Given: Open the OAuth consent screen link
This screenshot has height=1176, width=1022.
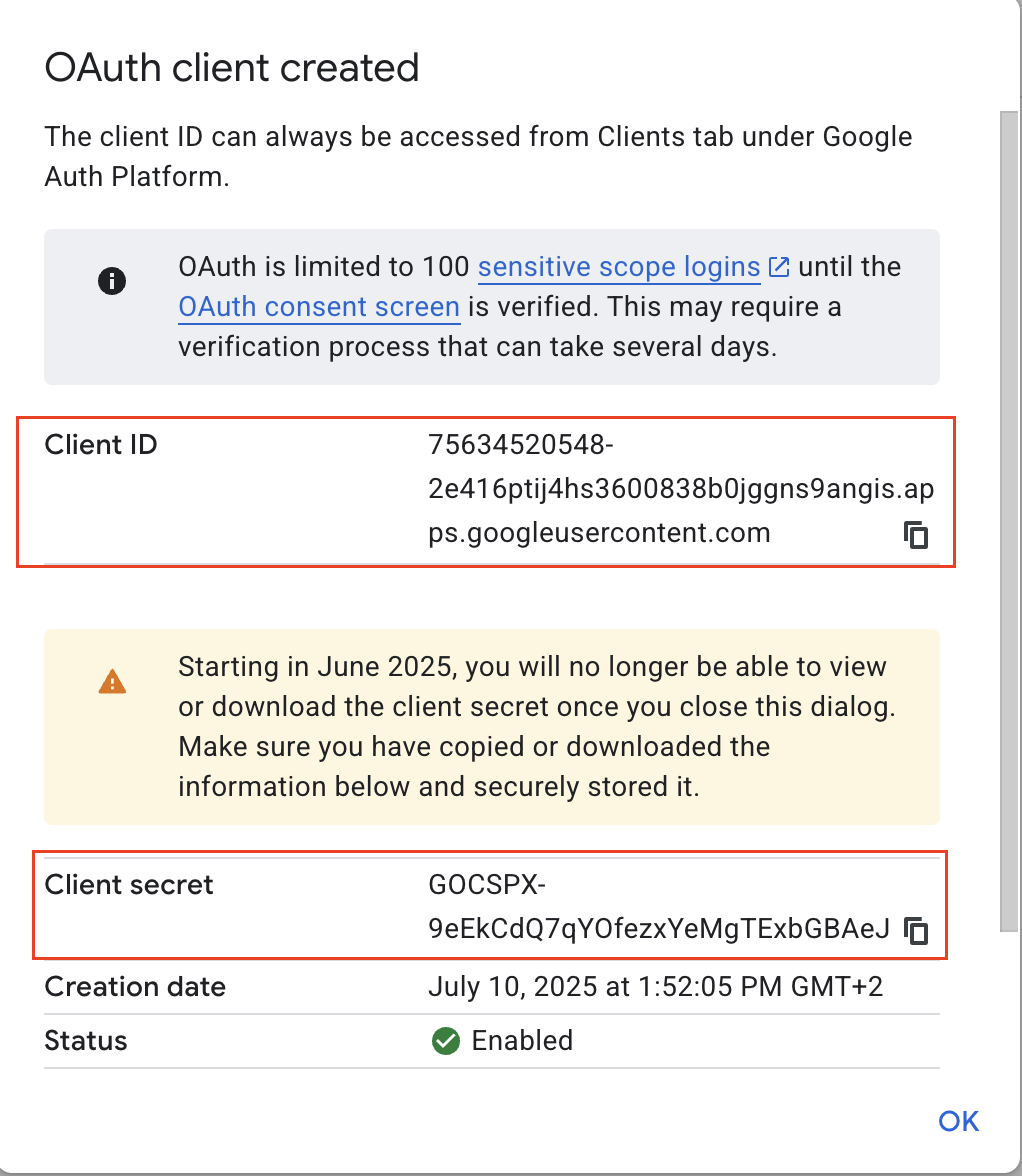Looking at the screenshot, I should click(319, 307).
